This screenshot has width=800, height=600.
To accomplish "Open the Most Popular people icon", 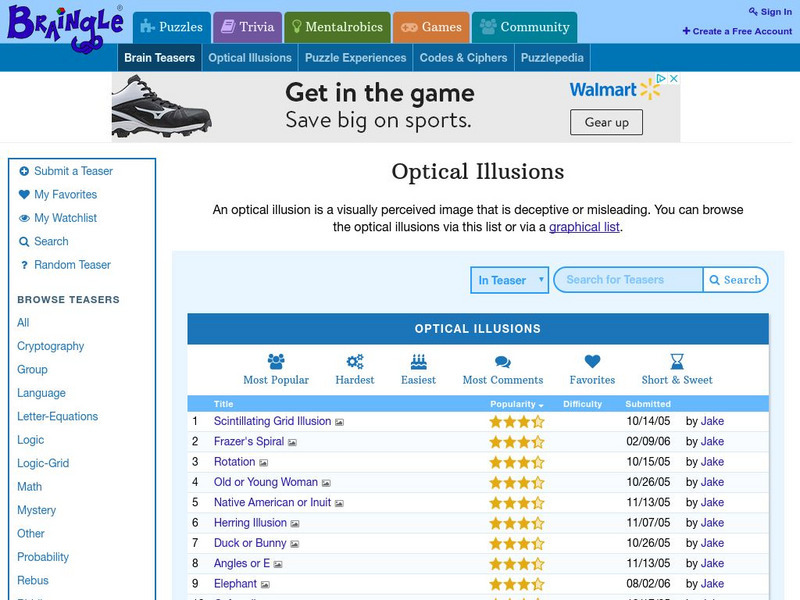I will tap(276, 361).
